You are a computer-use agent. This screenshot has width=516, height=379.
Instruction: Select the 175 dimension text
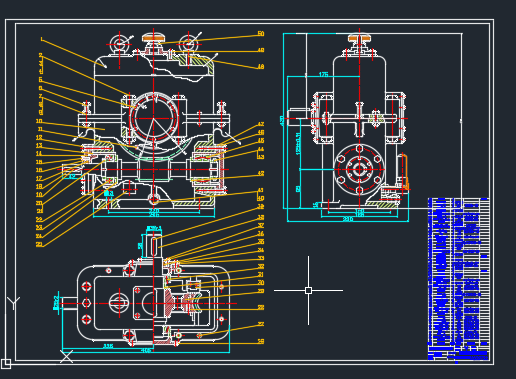pyautogui.click(x=324, y=74)
